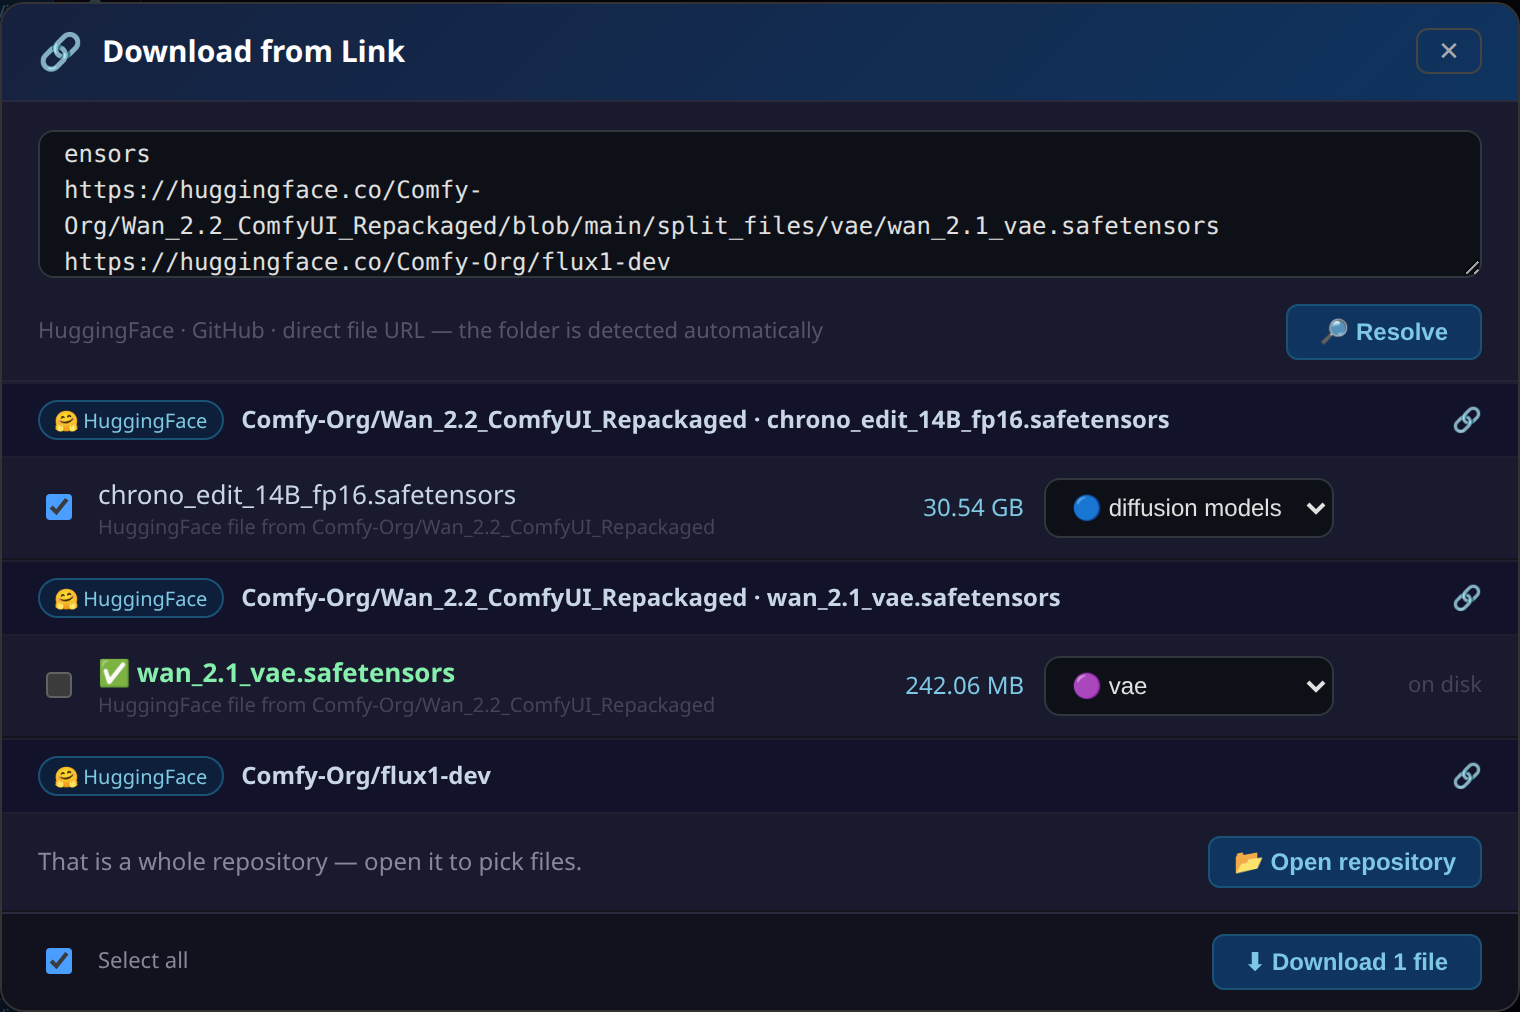This screenshot has width=1520, height=1012.
Task: Click HuggingFace badge for chrono_edit_14B_fp16 entry
Action: pos(131,420)
